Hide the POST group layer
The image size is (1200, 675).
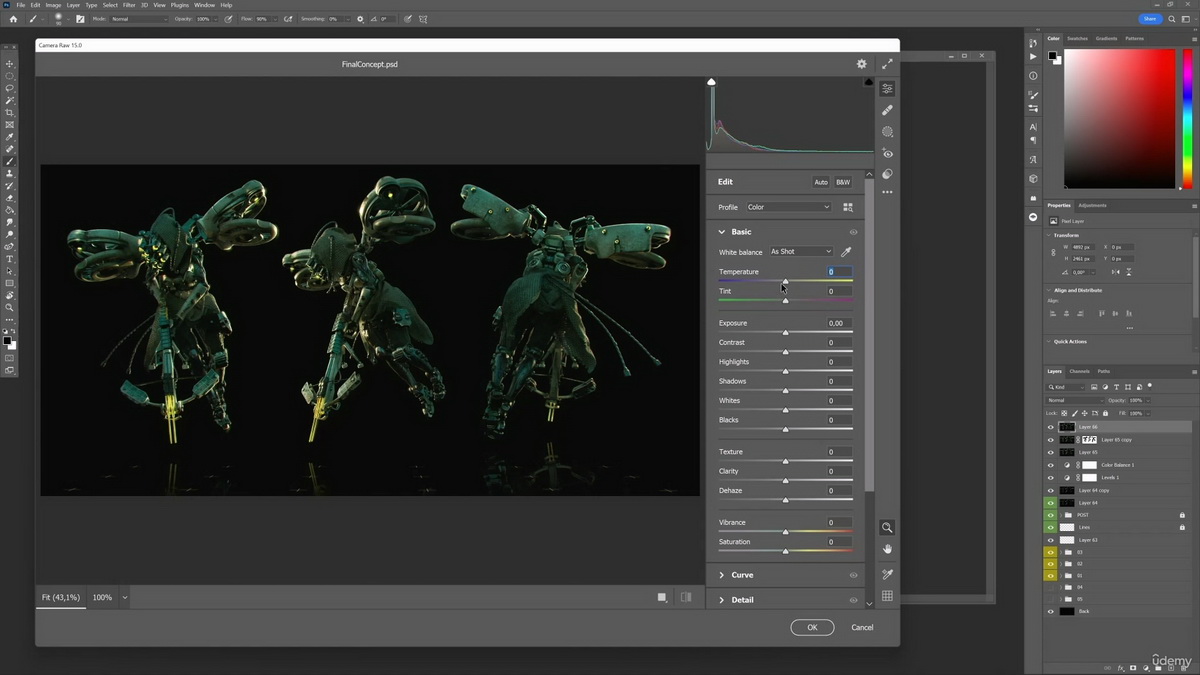[1050, 515]
